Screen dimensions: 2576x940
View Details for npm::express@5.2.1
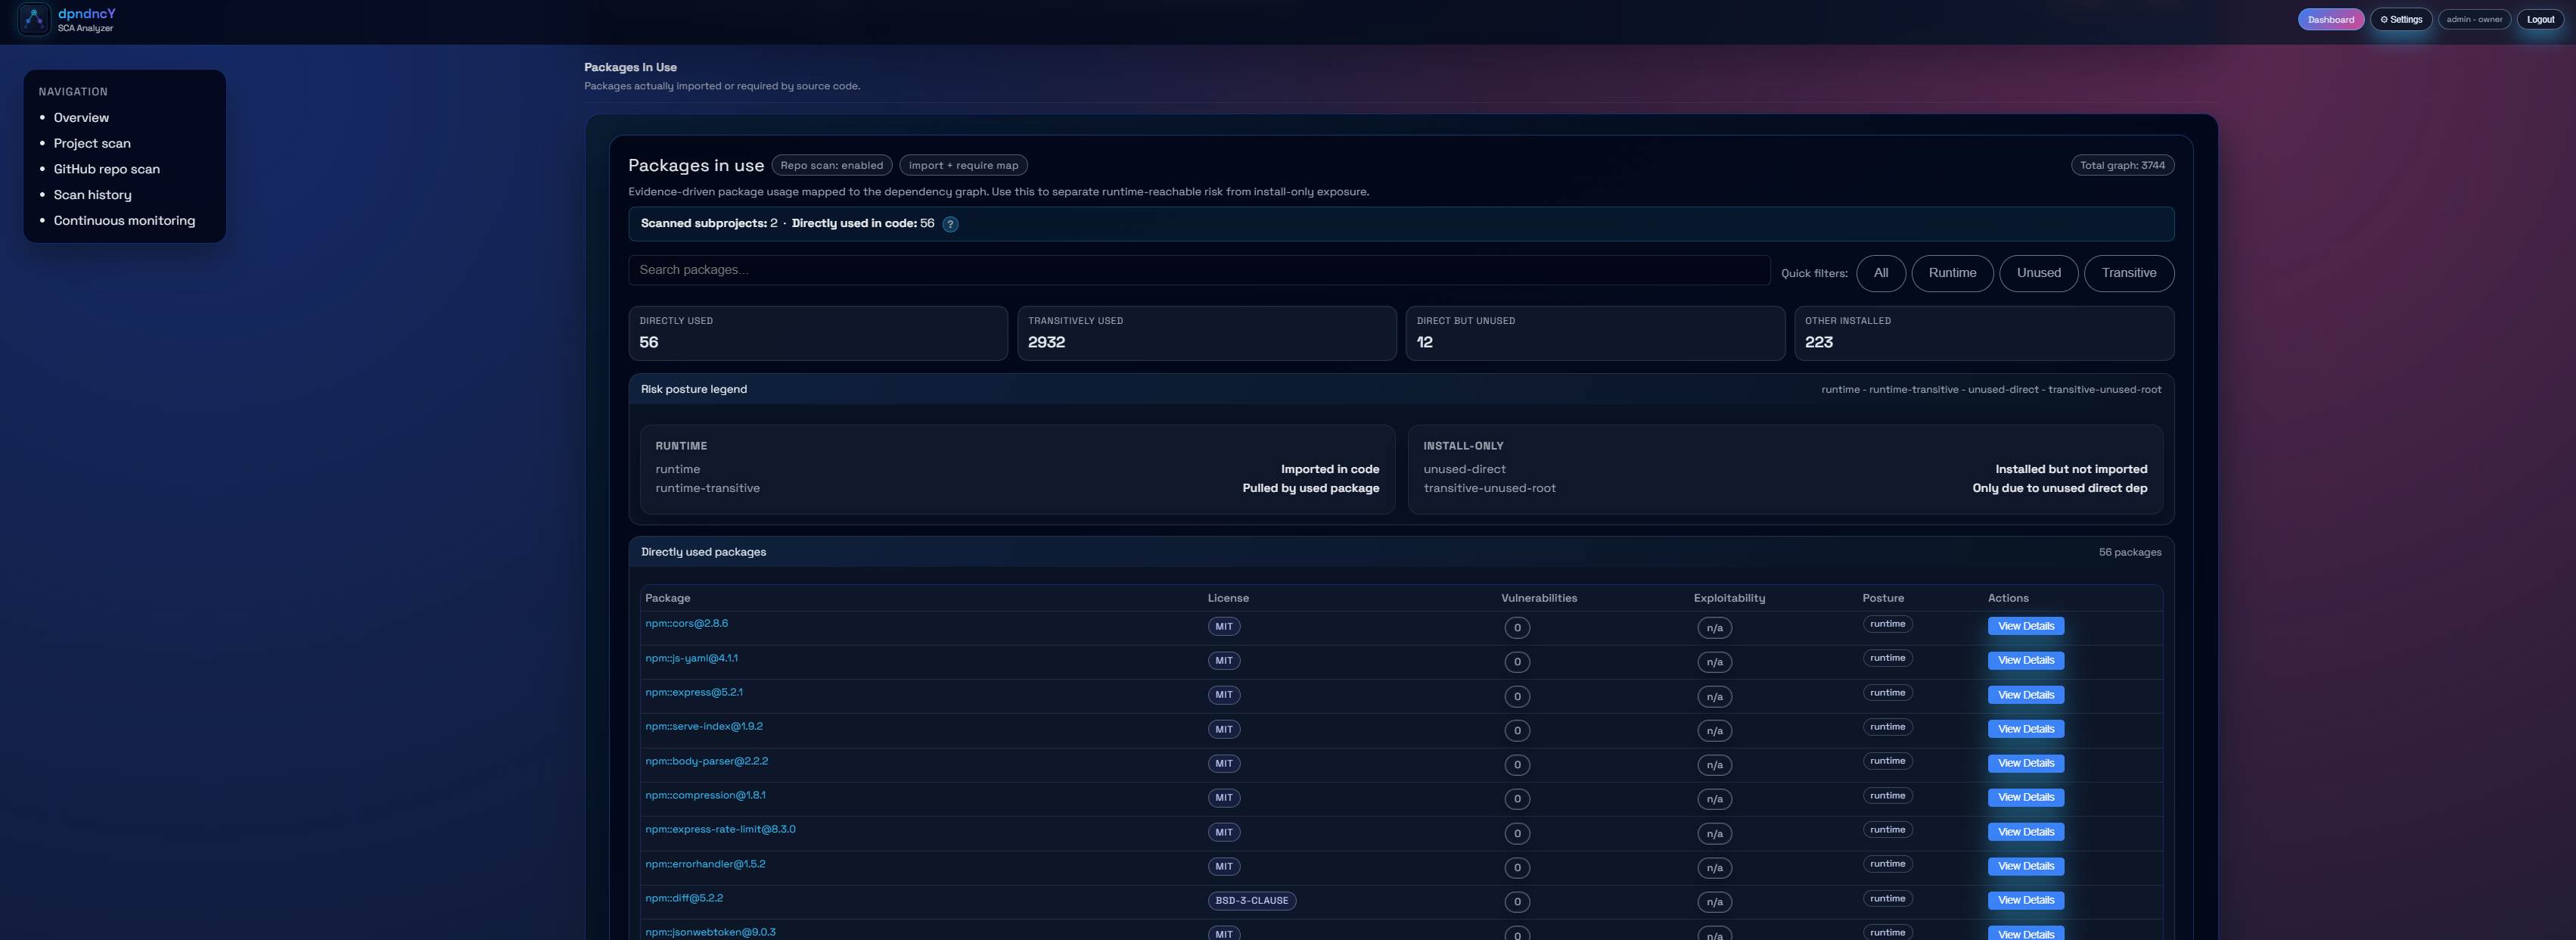(x=2025, y=695)
